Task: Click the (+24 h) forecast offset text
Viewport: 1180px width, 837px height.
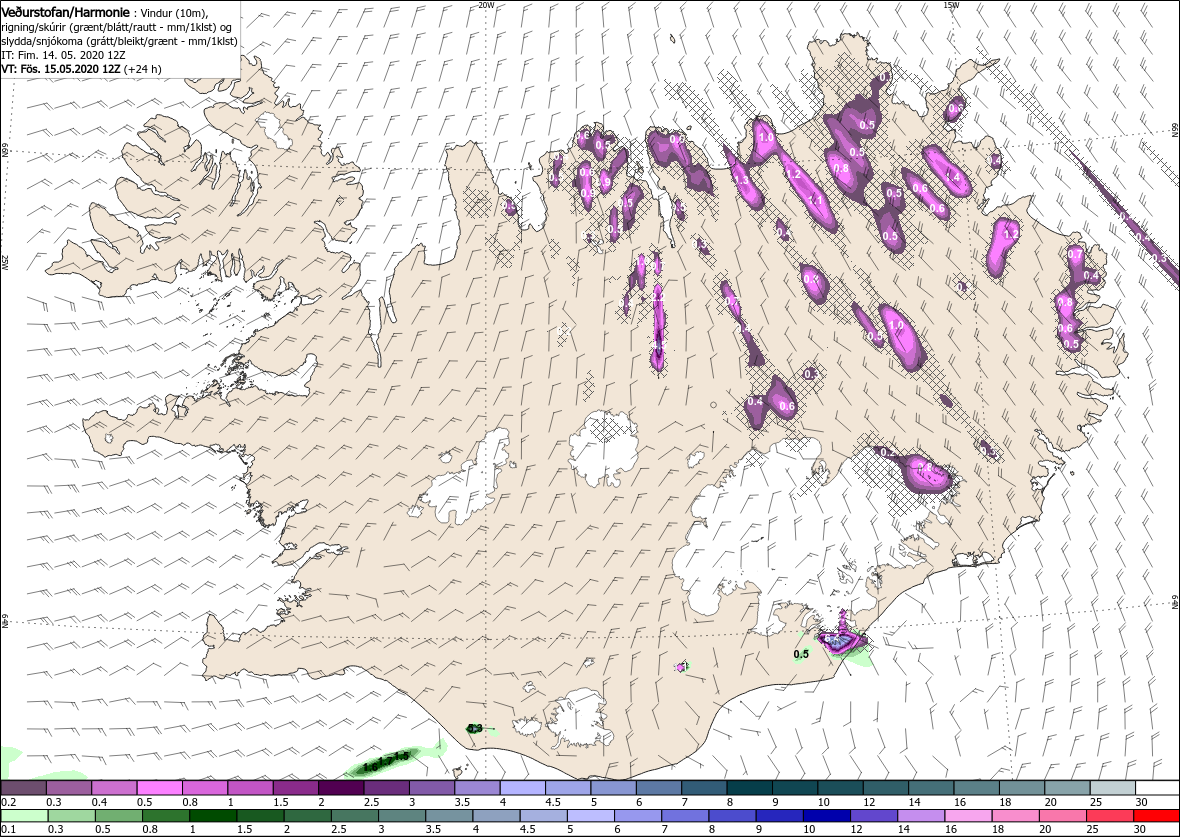Action: point(143,68)
